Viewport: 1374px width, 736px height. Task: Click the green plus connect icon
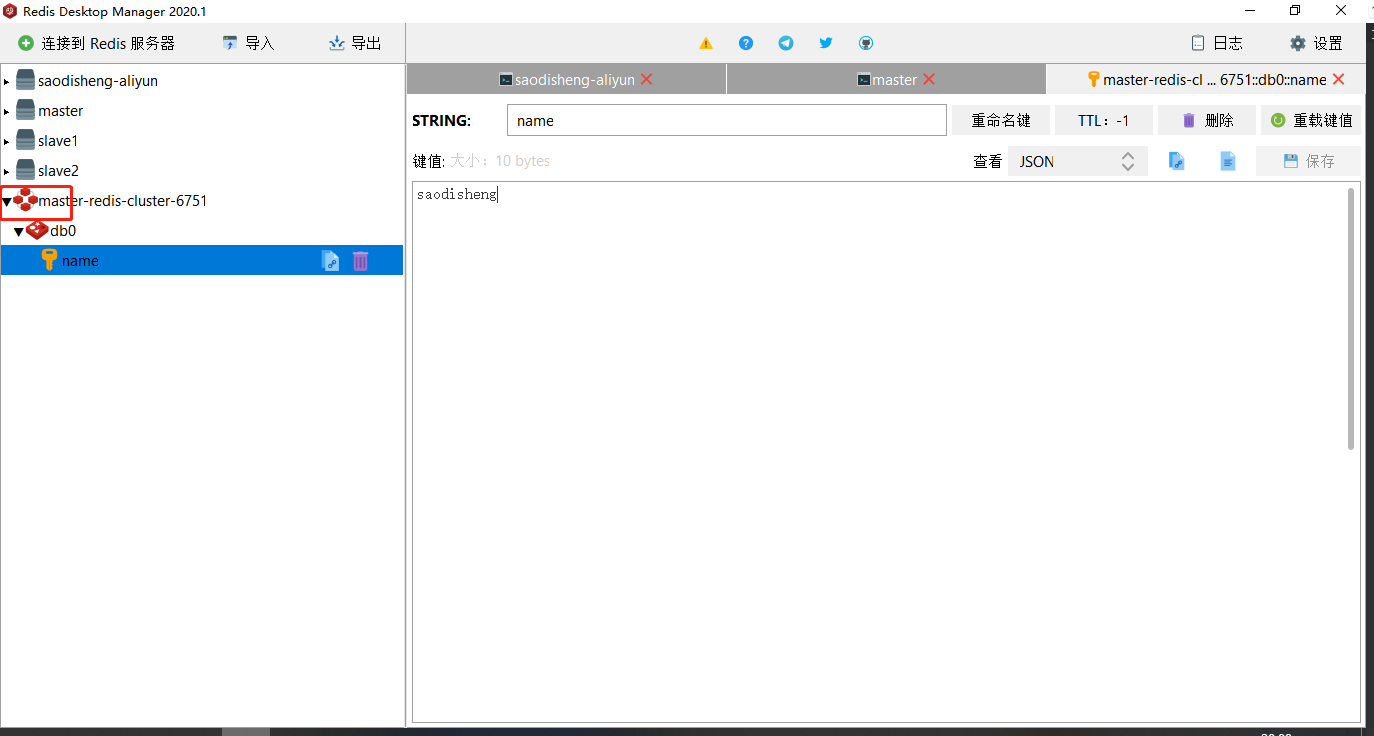(26, 43)
